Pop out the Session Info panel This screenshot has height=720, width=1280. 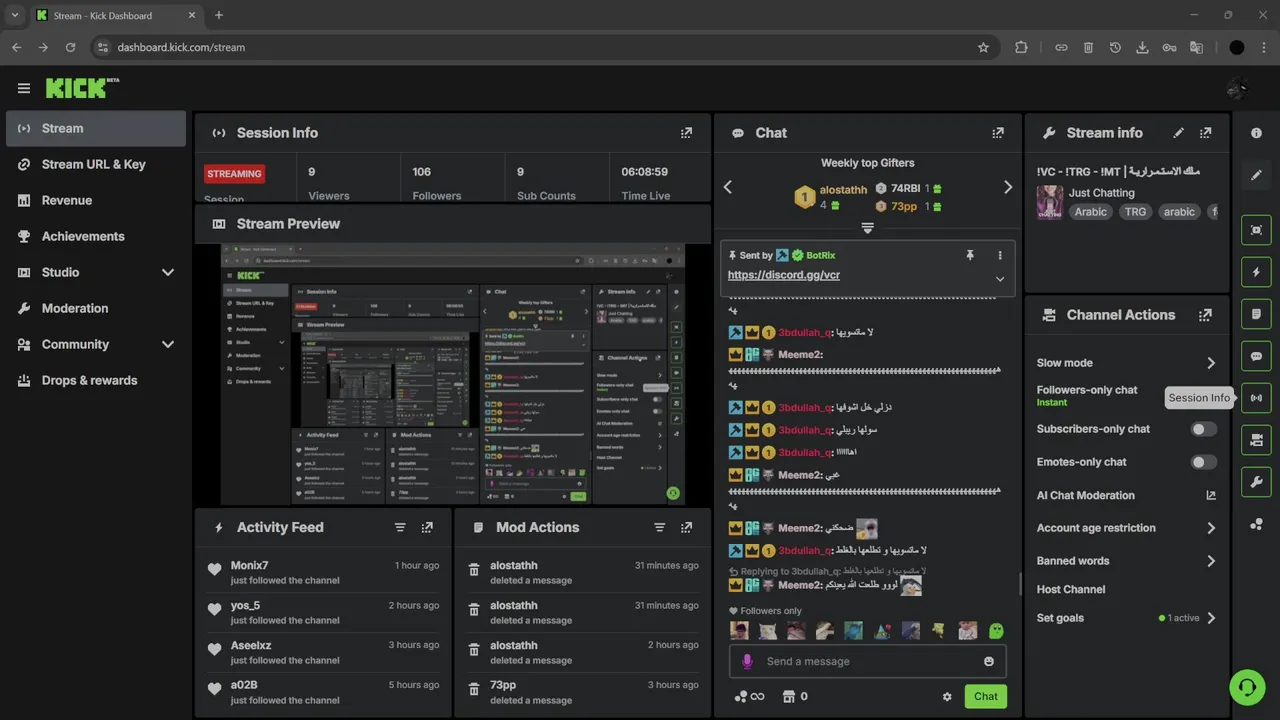click(686, 133)
